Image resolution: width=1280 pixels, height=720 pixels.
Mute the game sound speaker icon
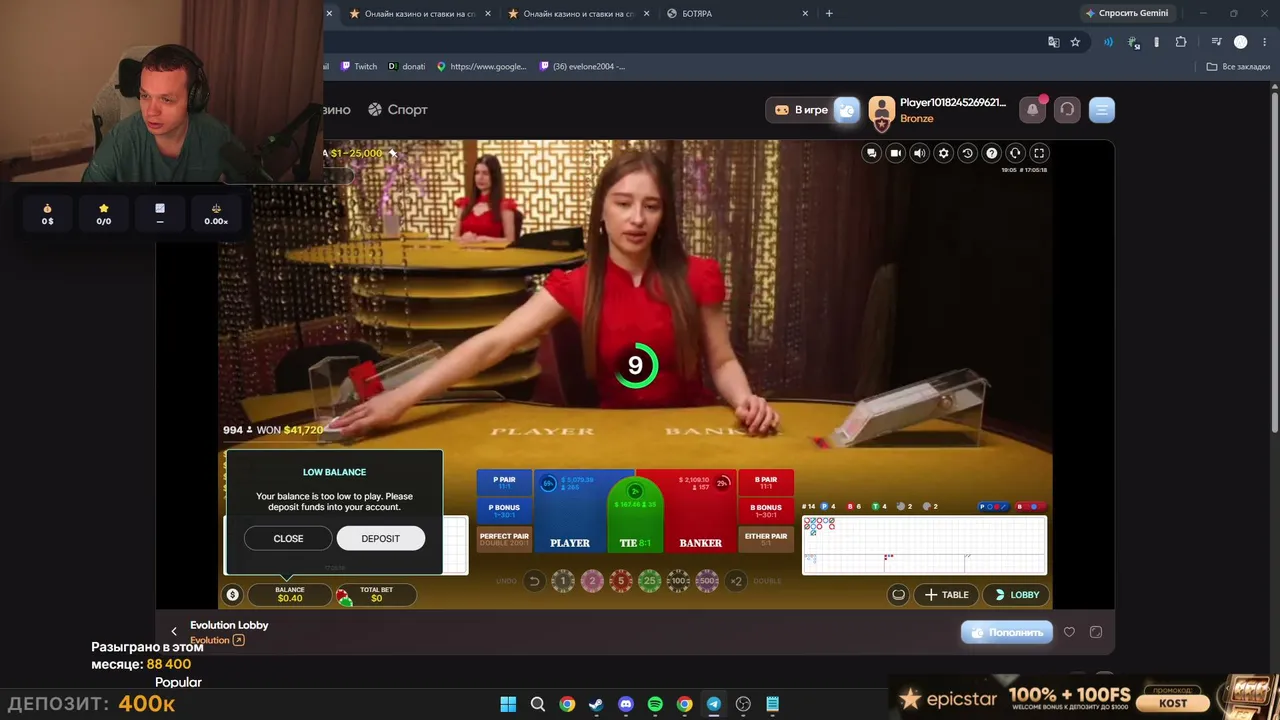920,153
